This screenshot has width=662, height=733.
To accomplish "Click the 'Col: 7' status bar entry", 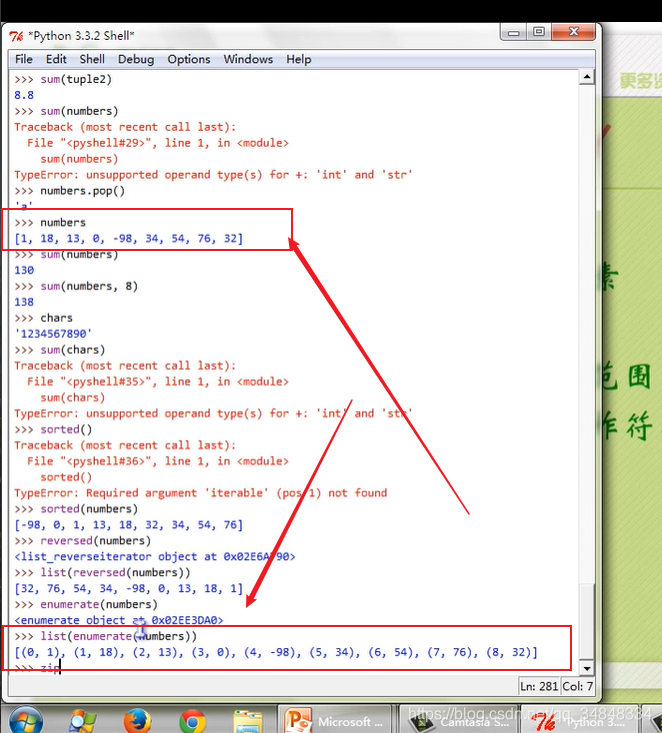I will click(x=578, y=686).
